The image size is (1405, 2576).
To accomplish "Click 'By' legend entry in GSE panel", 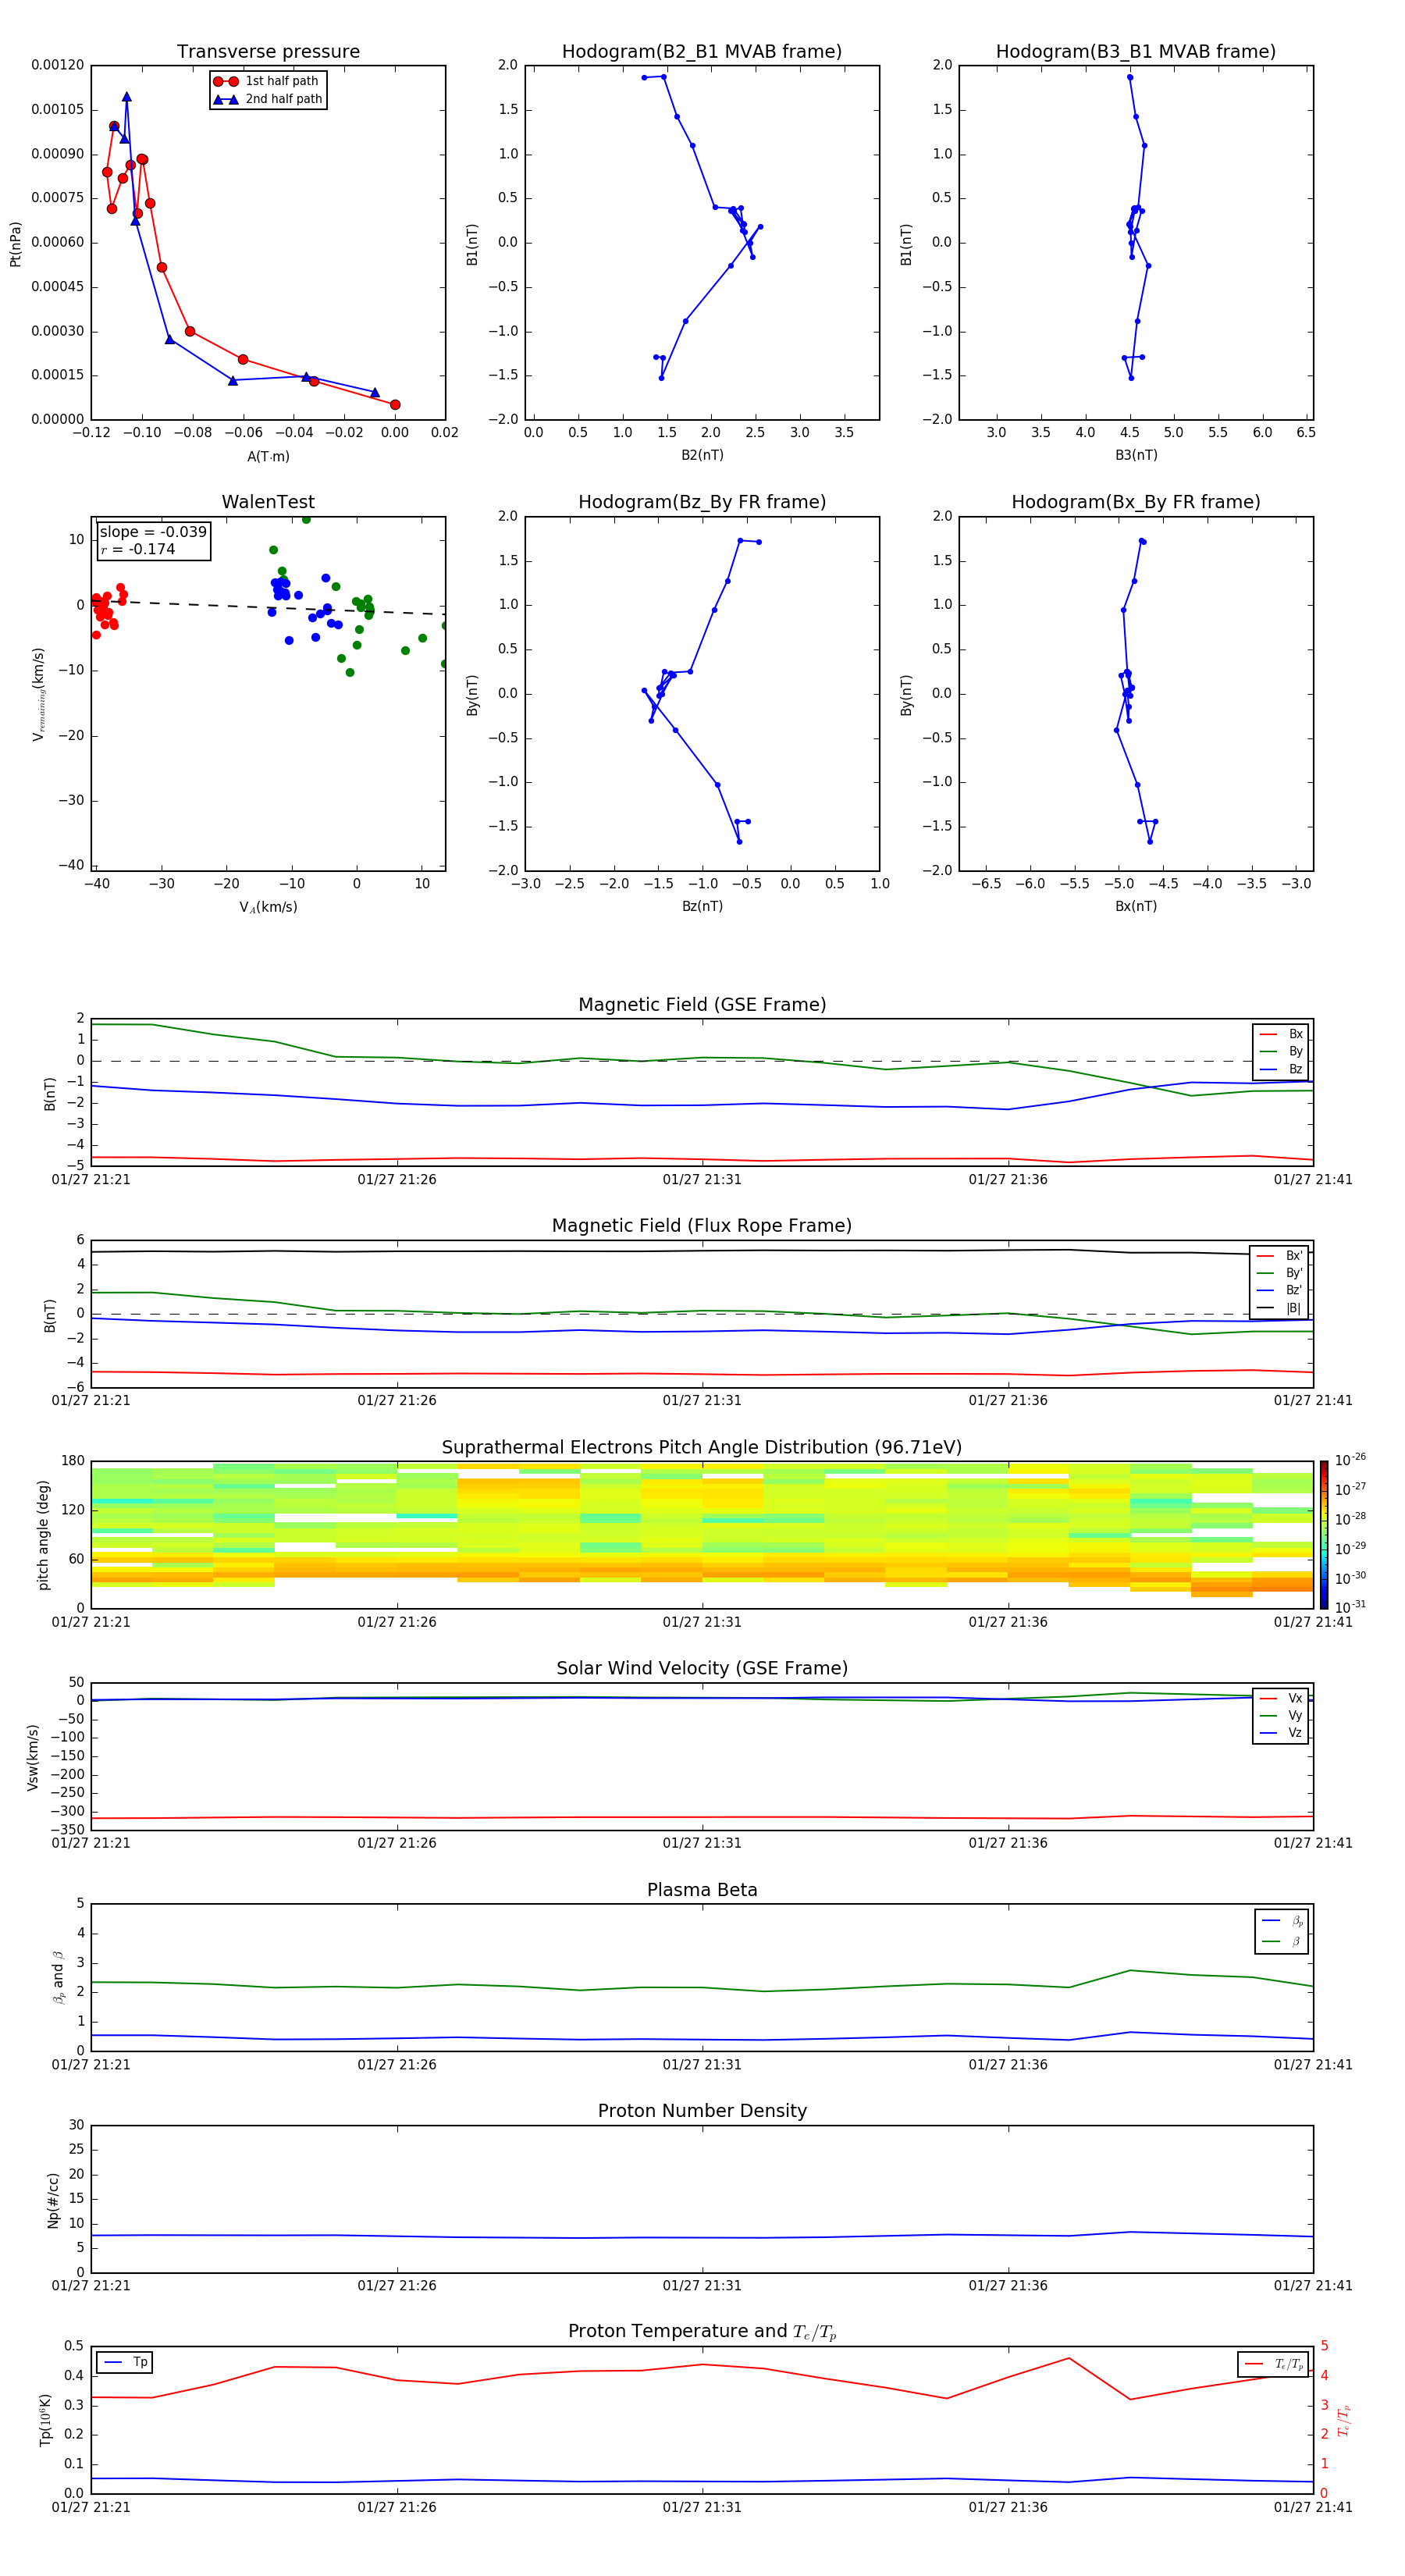I will pyautogui.click(x=1282, y=1051).
